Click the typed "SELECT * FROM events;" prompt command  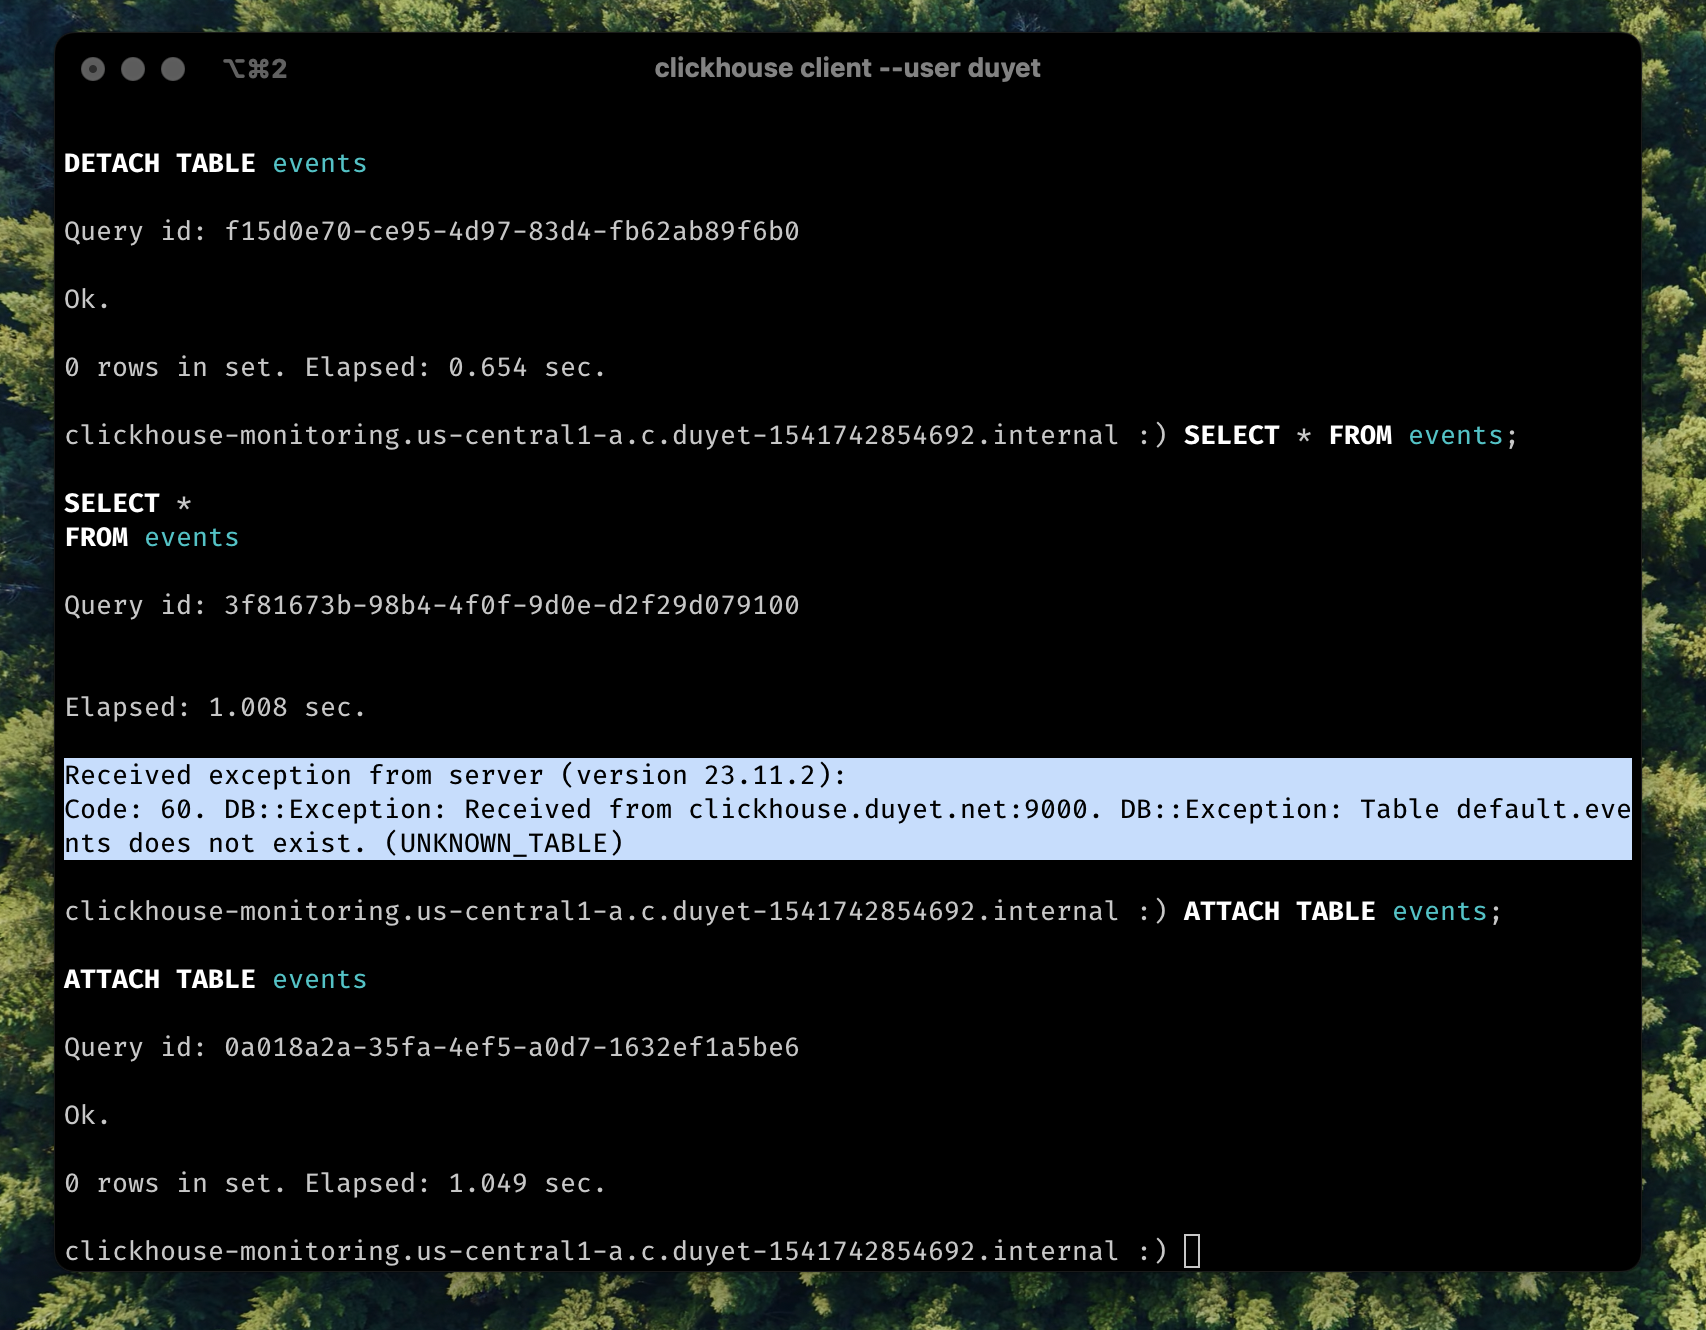1349,435
